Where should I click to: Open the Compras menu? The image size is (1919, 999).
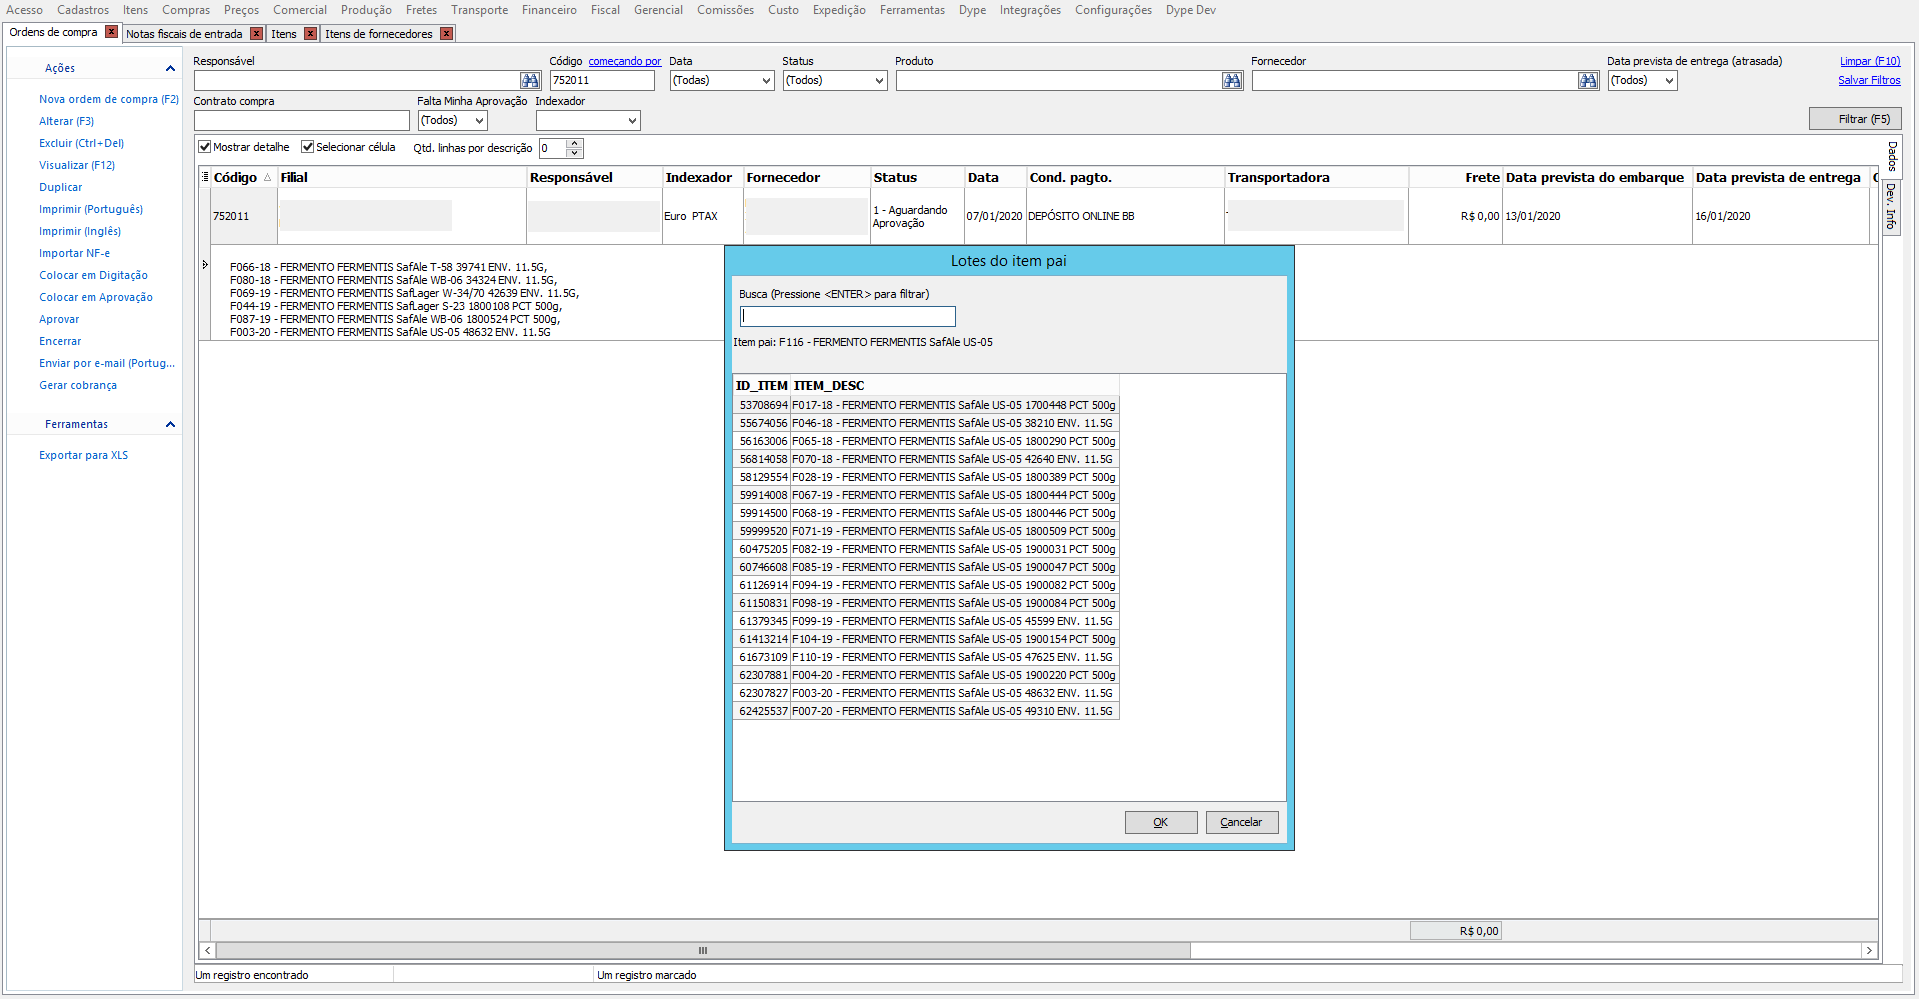click(x=186, y=10)
